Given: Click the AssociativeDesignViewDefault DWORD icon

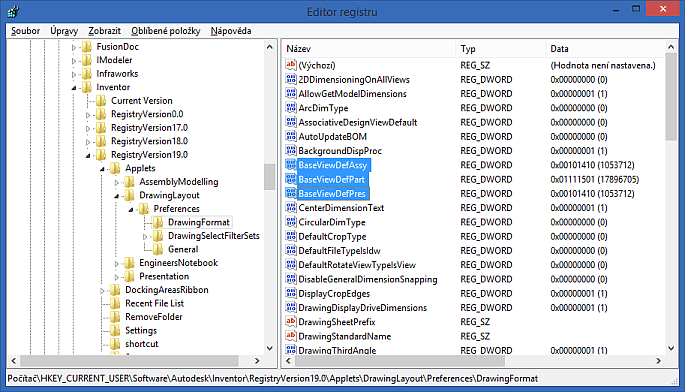Looking at the screenshot, I should pyautogui.click(x=291, y=122).
